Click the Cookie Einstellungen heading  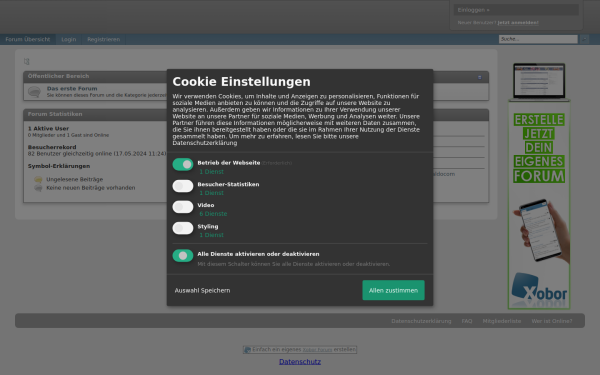point(241,82)
